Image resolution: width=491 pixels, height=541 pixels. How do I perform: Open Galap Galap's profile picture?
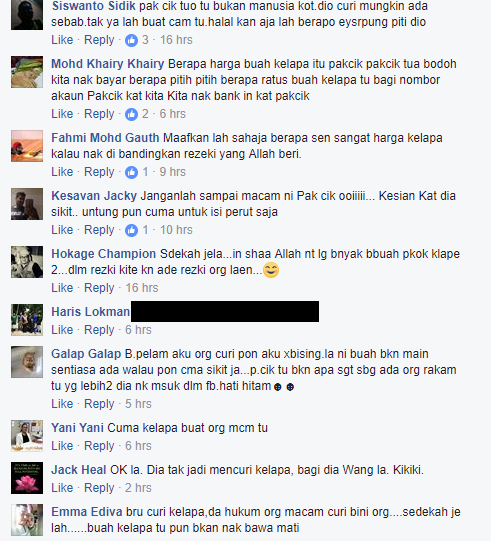pyautogui.click(x=27, y=362)
